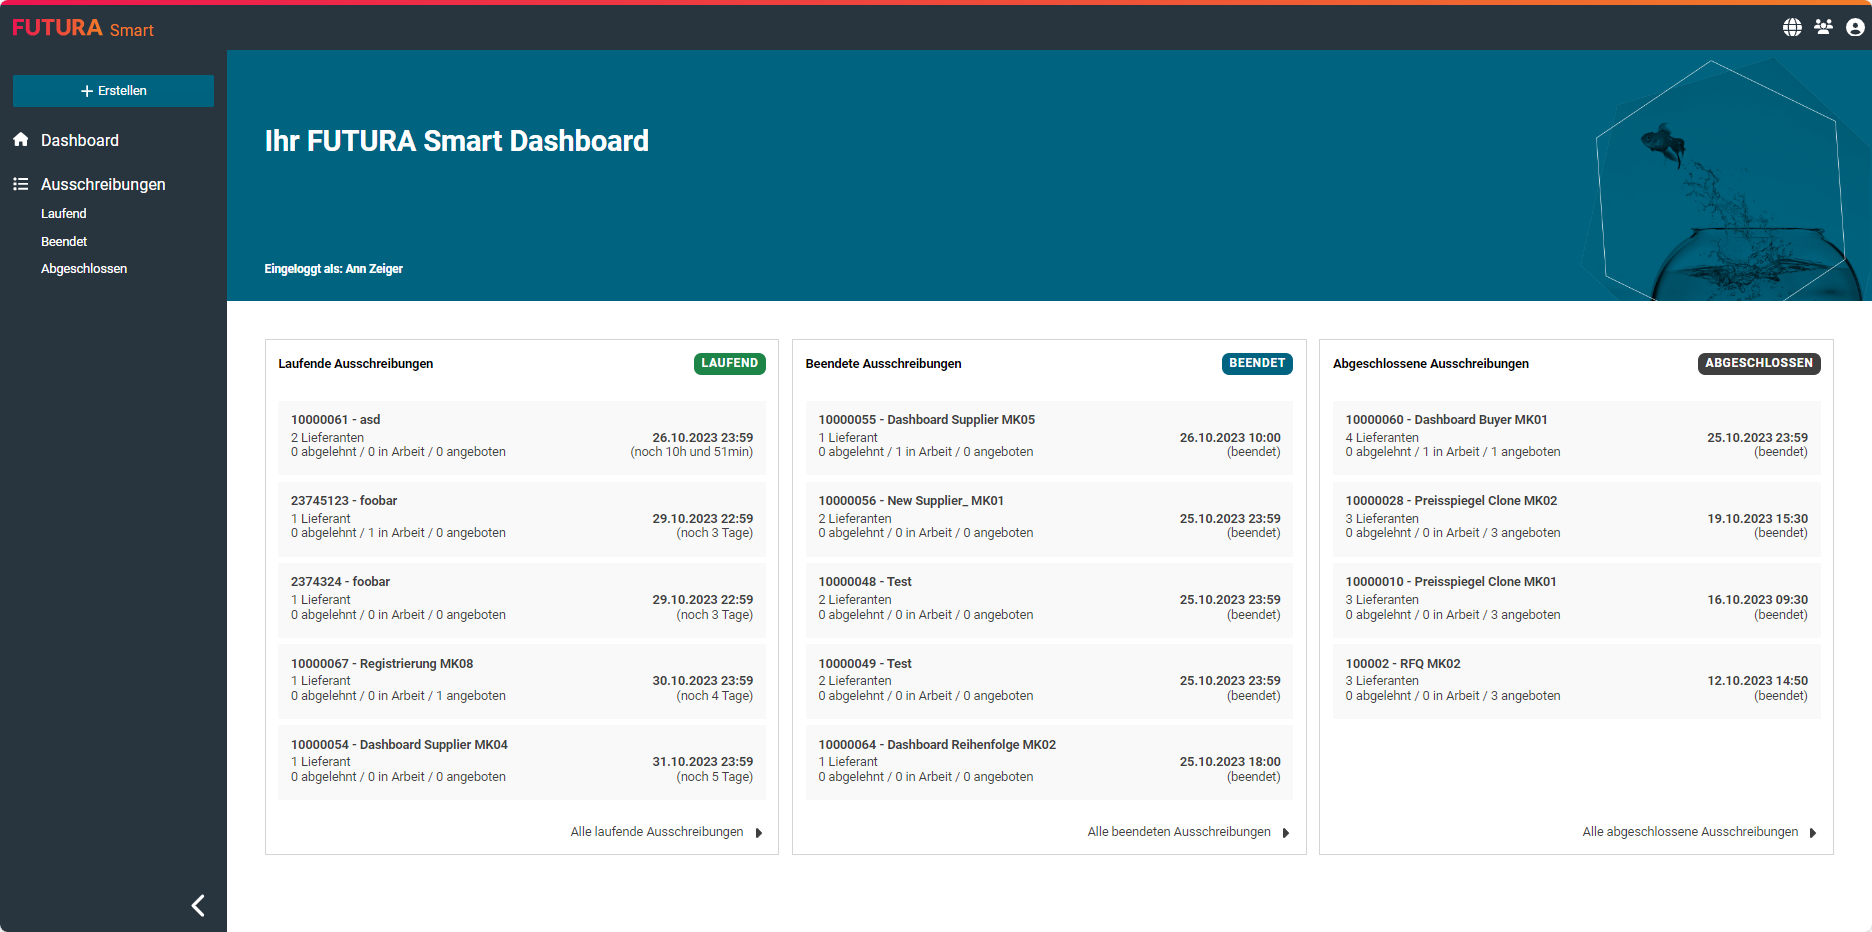The height and width of the screenshot is (932, 1872).
Task: Open Beendet in the sidebar
Action: [64, 242]
